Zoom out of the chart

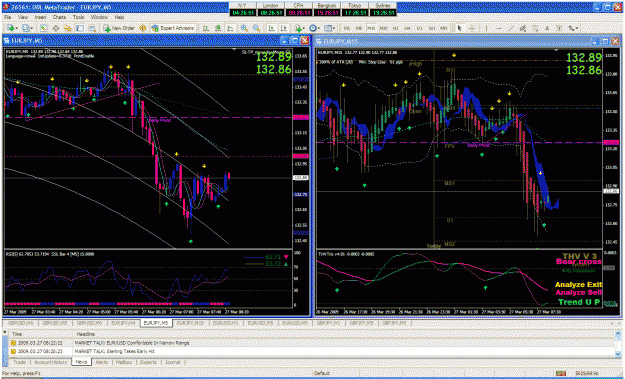coord(256,28)
